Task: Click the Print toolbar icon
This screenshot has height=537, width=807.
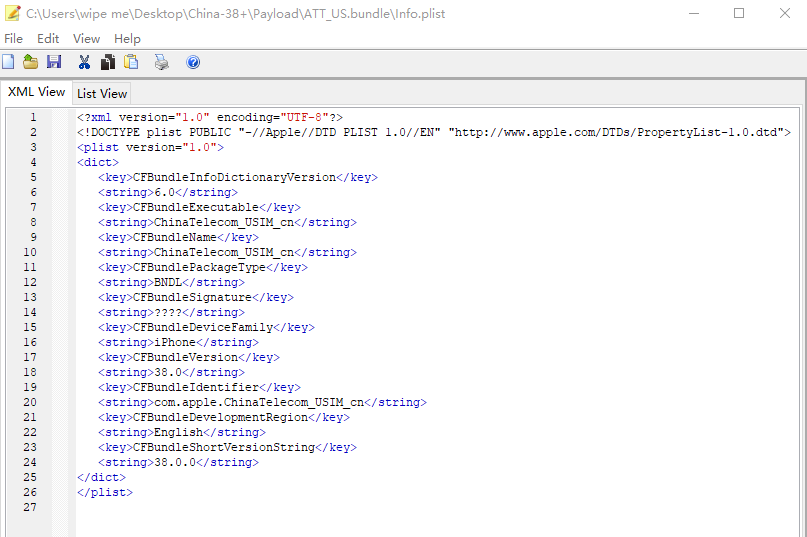Action: (x=162, y=62)
